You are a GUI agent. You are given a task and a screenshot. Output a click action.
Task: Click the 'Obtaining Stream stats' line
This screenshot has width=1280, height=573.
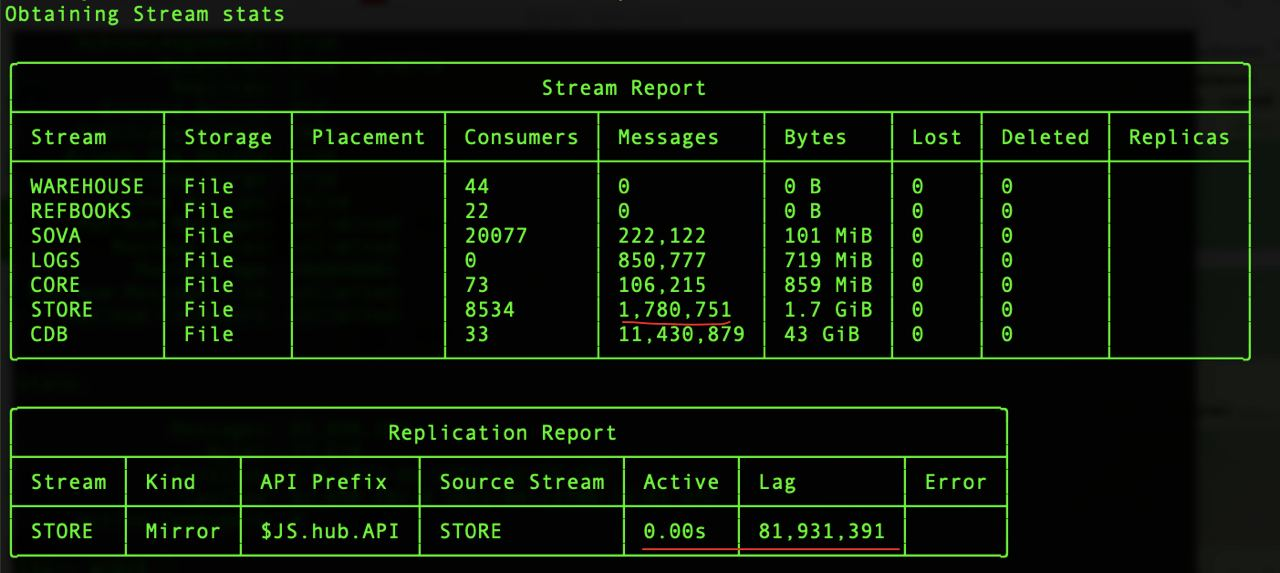pyautogui.click(x=144, y=15)
